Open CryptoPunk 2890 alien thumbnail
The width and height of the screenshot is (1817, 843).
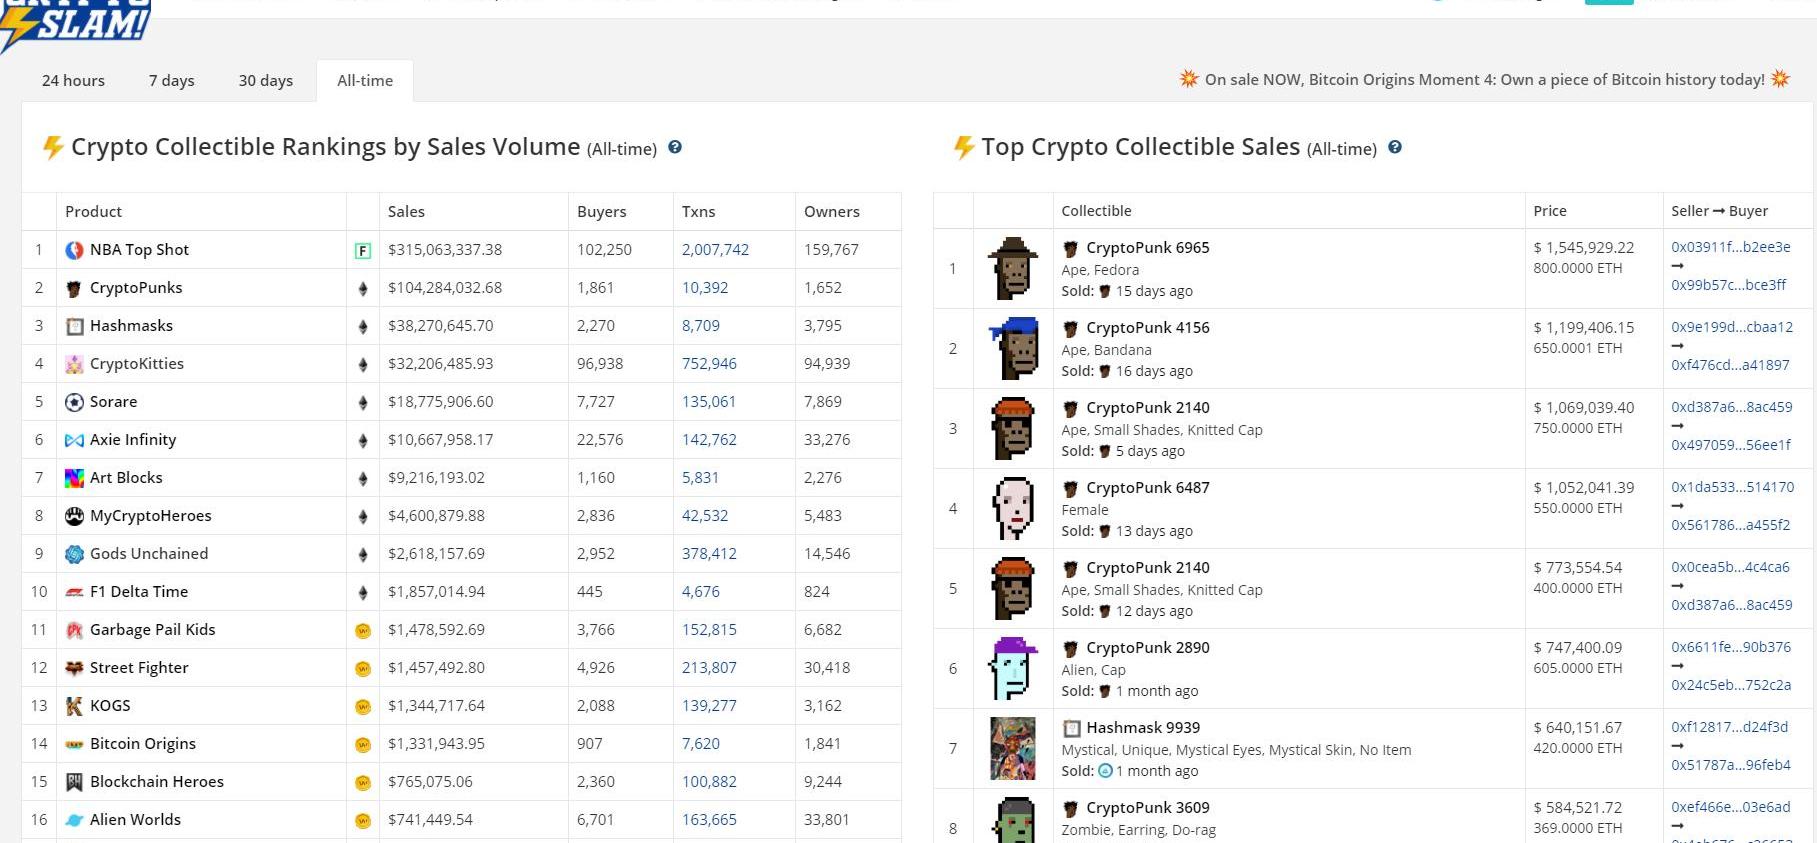(x=1013, y=668)
